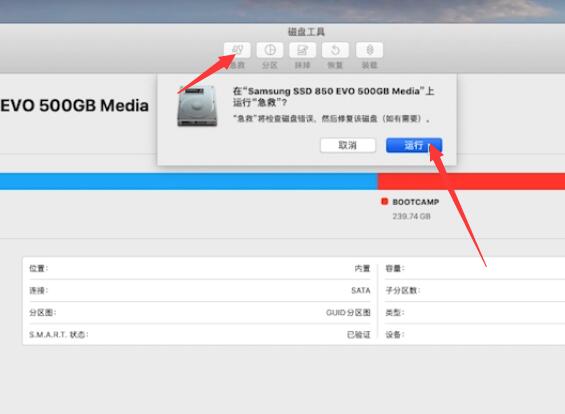Click the 内置 location value
Screen dimensions: 565x414
click(x=362, y=268)
